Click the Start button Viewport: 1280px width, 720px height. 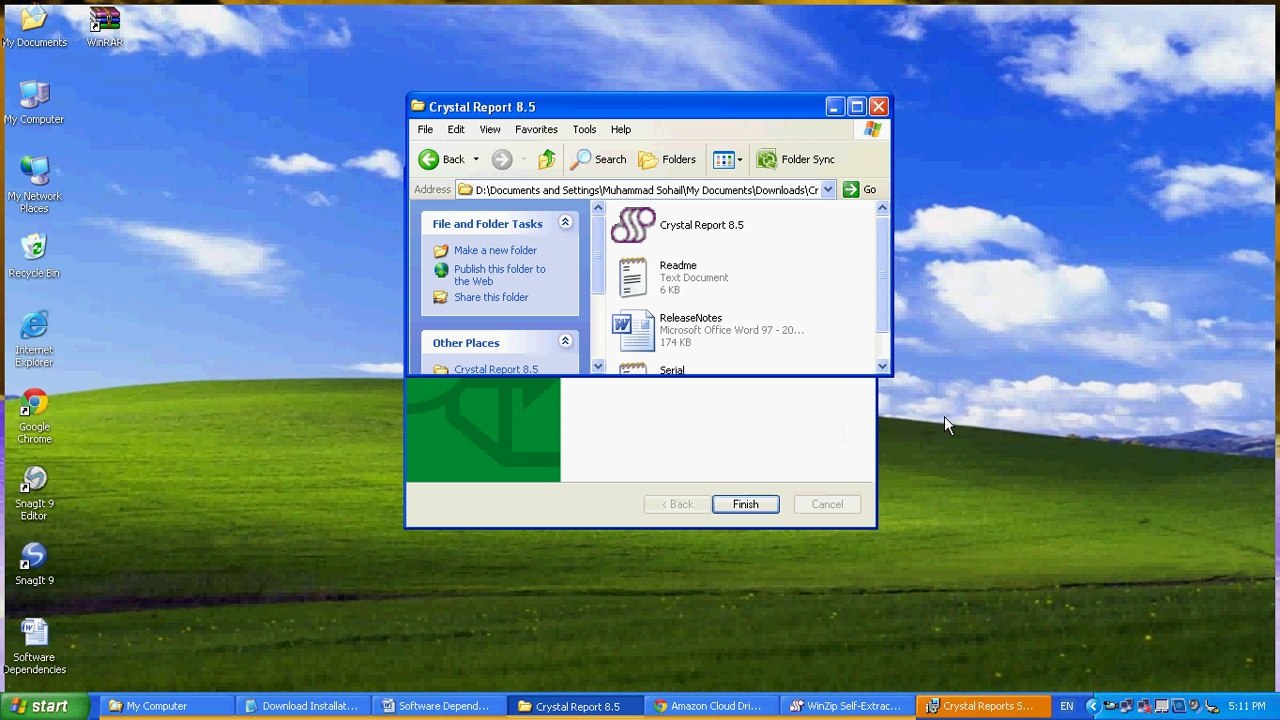pyautogui.click(x=42, y=706)
